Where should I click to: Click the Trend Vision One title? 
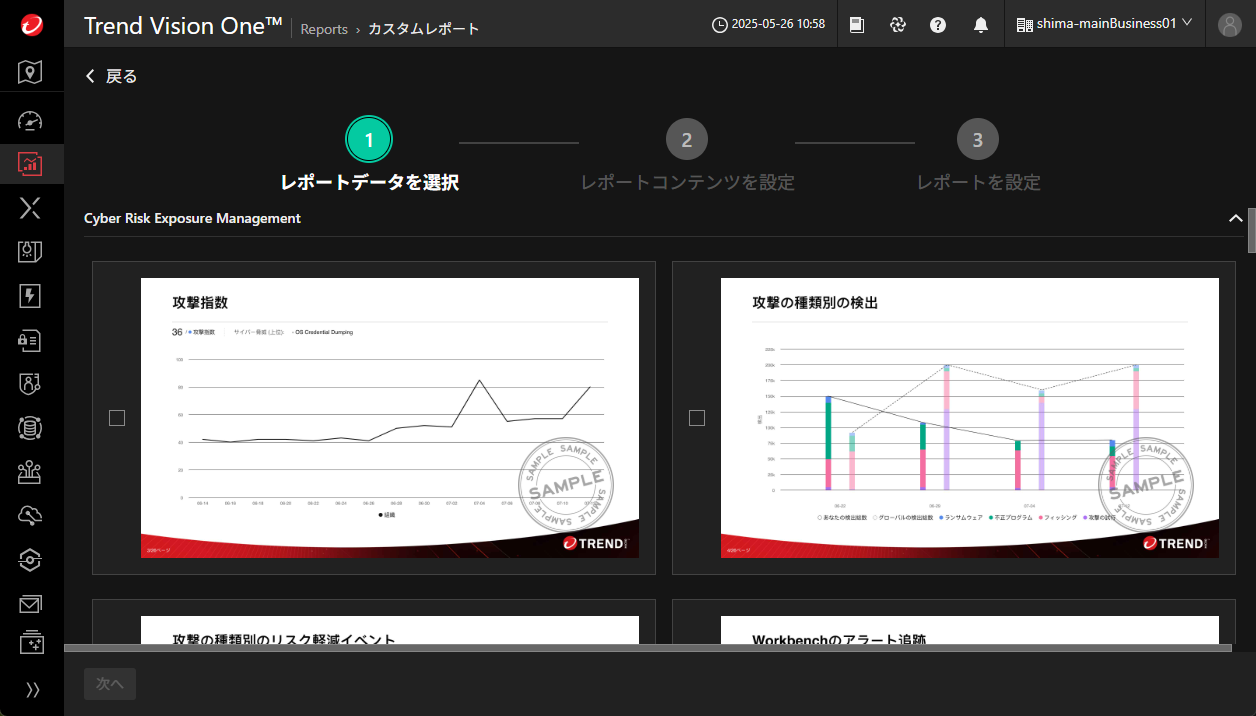click(x=183, y=26)
